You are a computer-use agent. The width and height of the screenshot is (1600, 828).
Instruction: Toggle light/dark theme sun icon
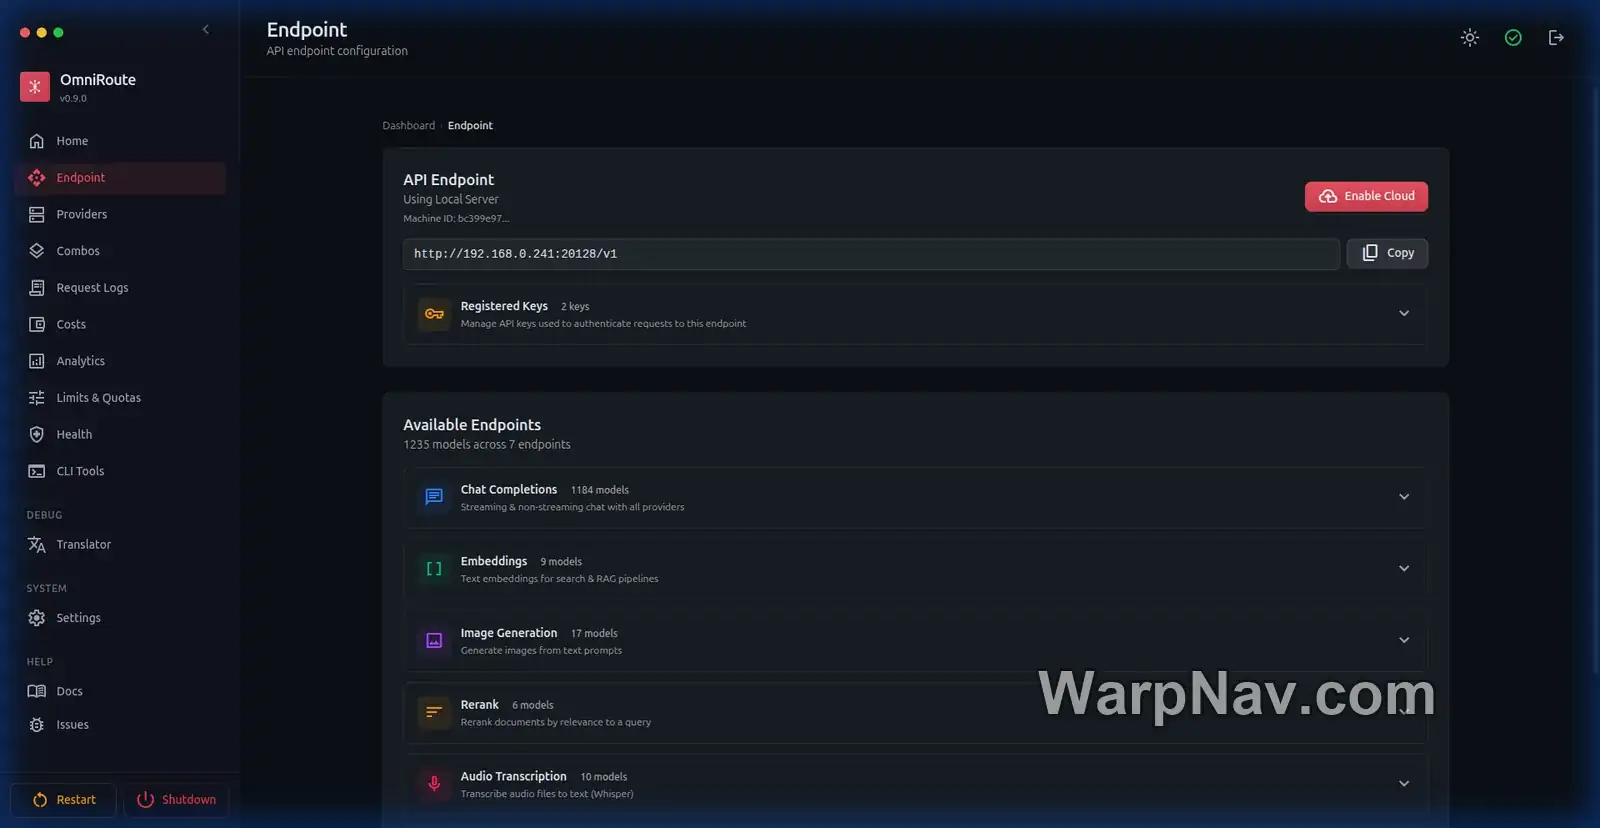pos(1470,38)
